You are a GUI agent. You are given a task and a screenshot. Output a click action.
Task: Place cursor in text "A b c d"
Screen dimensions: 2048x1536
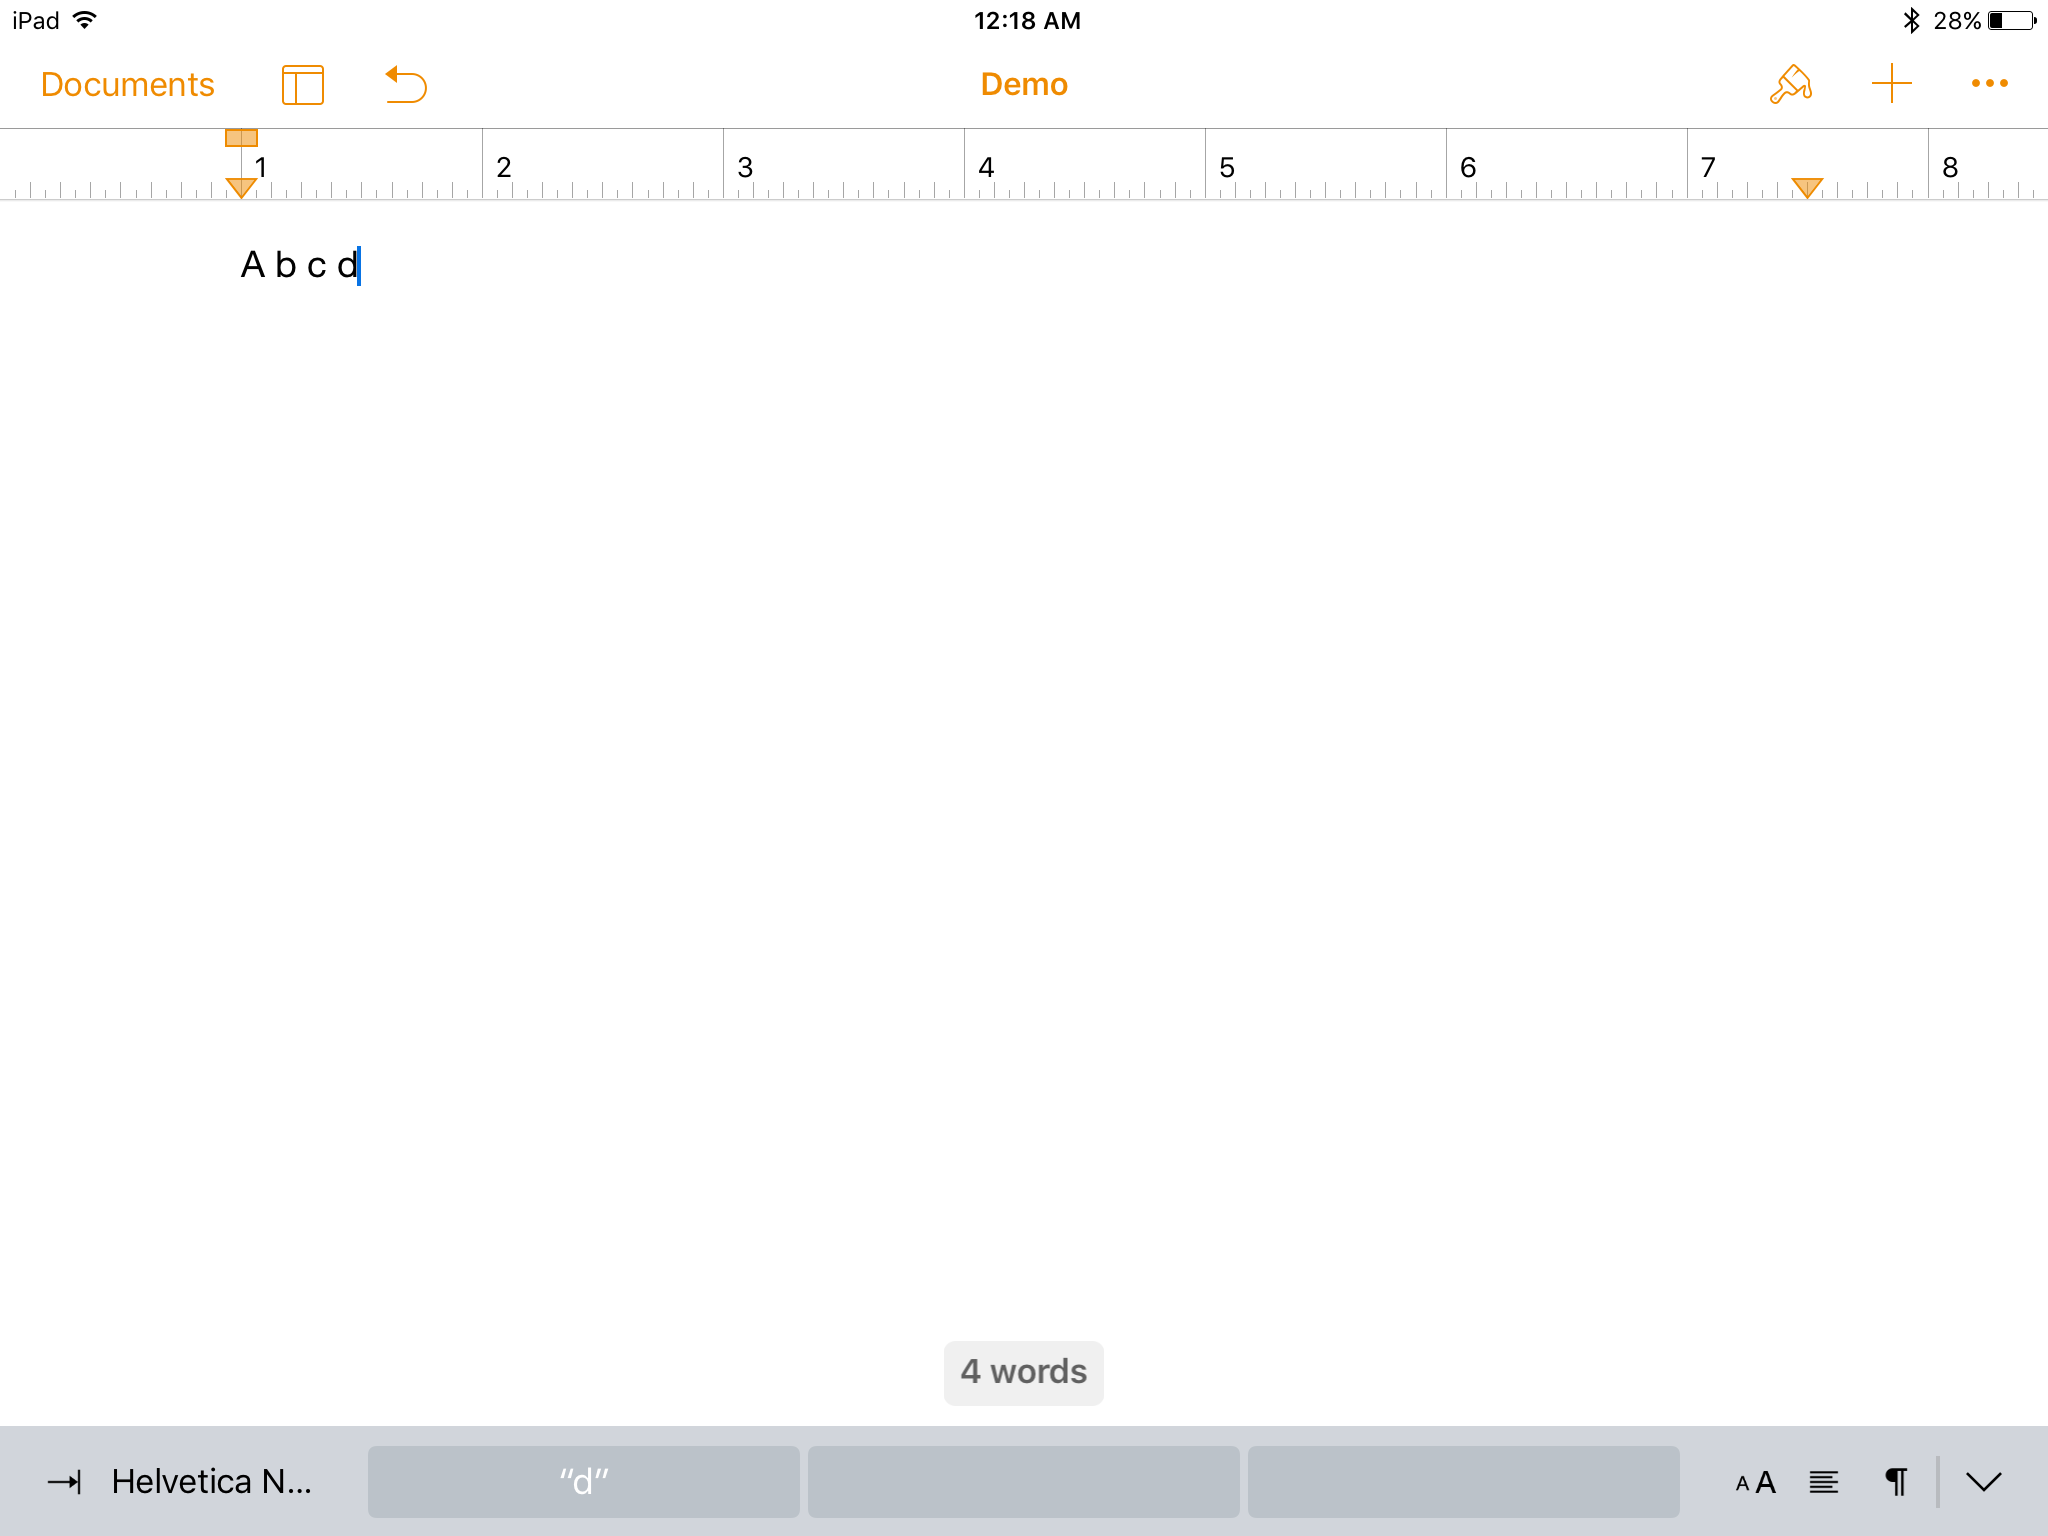pyautogui.click(x=300, y=266)
